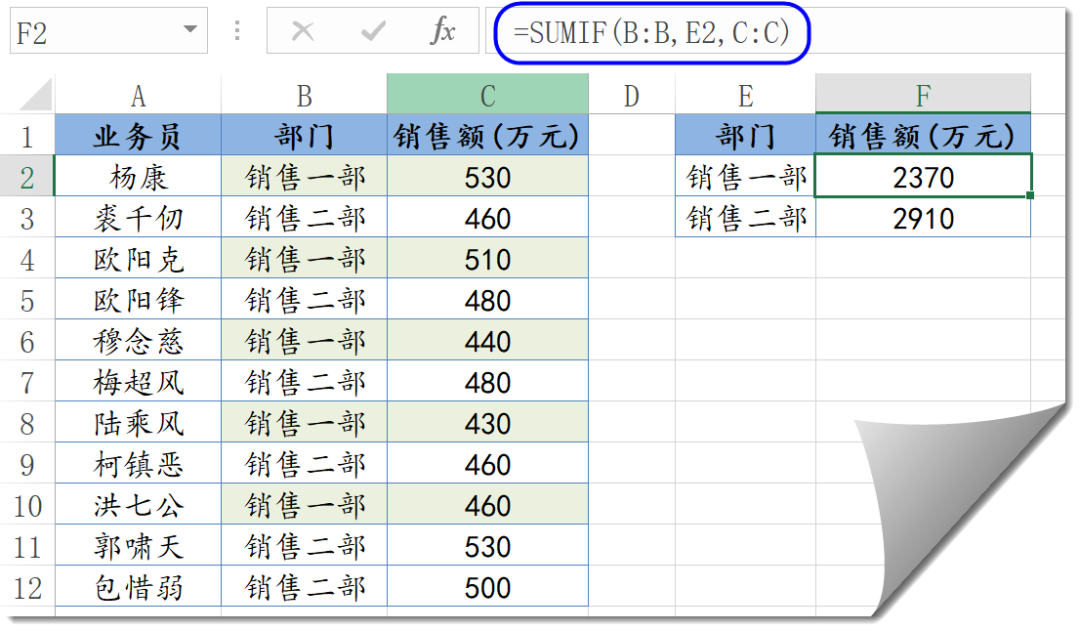The image size is (1080, 631).
Task: Click header cell 部门 in column B
Action: (x=304, y=136)
